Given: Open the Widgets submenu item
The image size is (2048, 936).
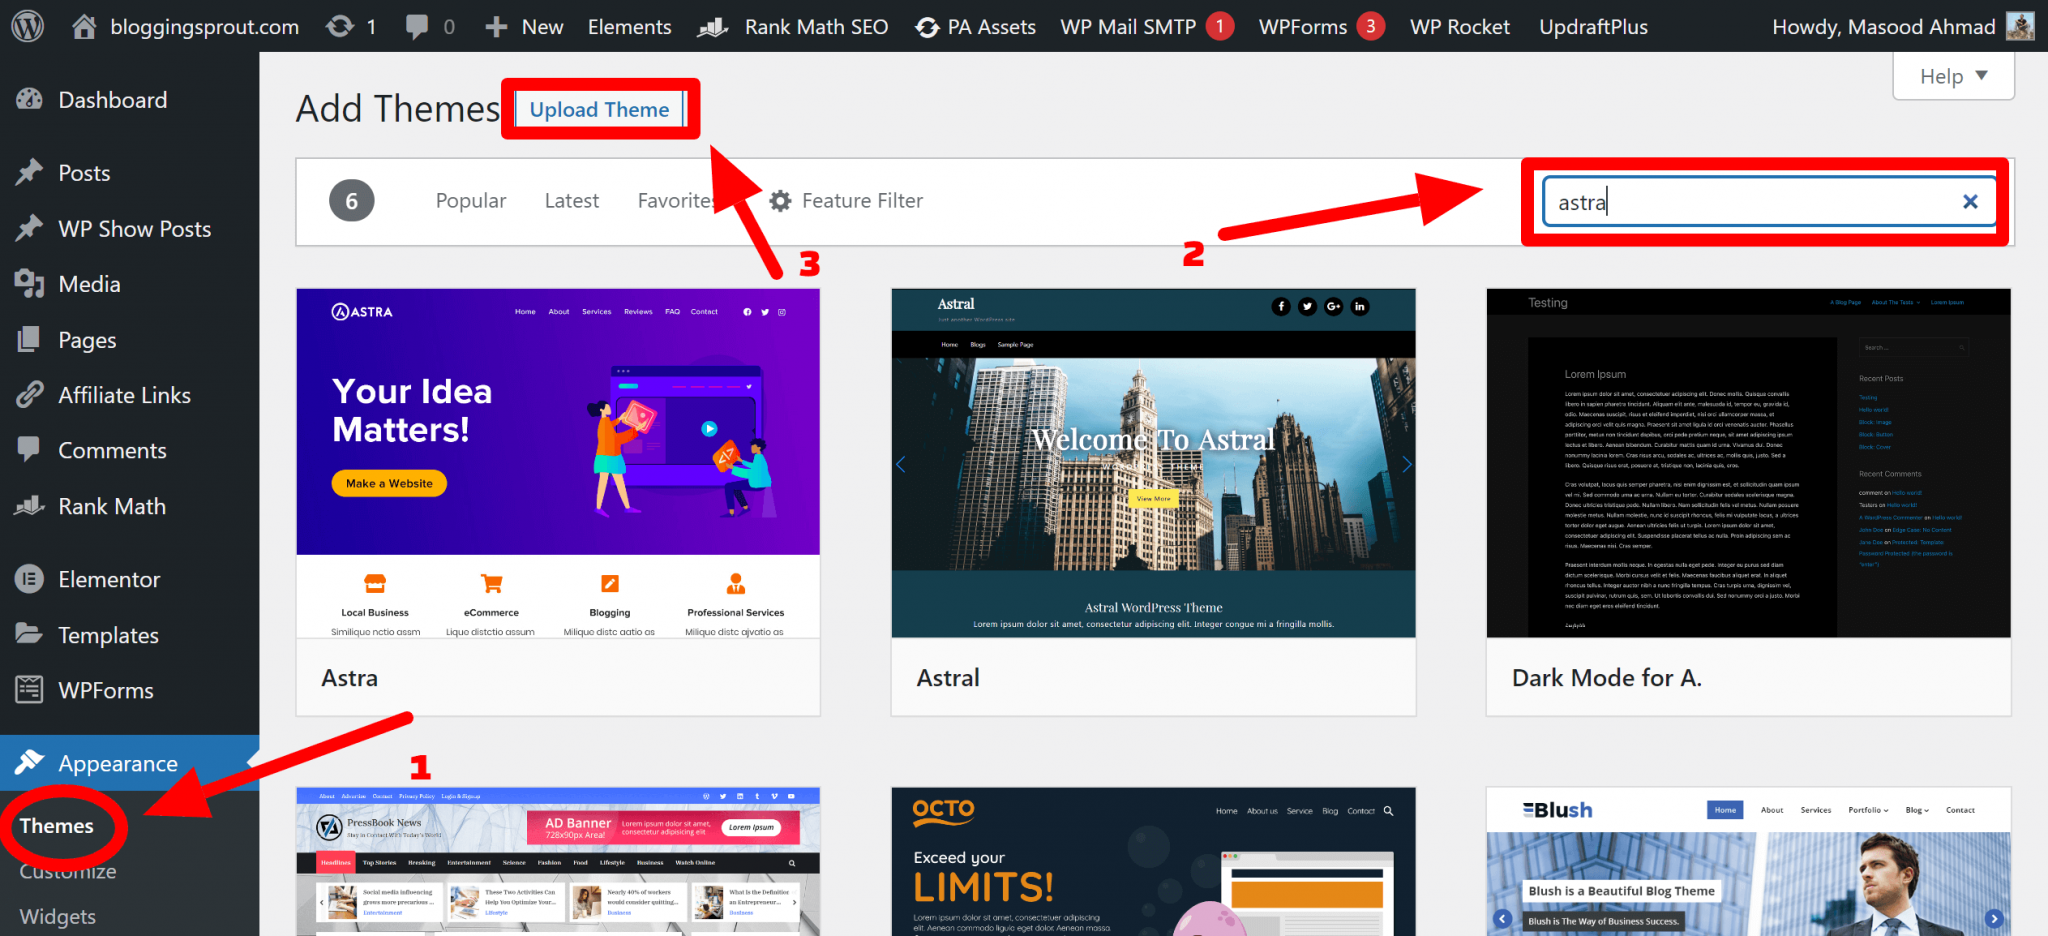Looking at the screenshot, I should [x=58, y=916].
